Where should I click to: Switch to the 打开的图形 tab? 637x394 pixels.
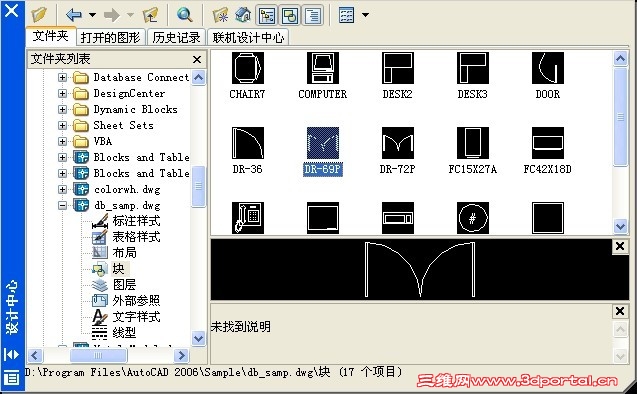[110, 37]
